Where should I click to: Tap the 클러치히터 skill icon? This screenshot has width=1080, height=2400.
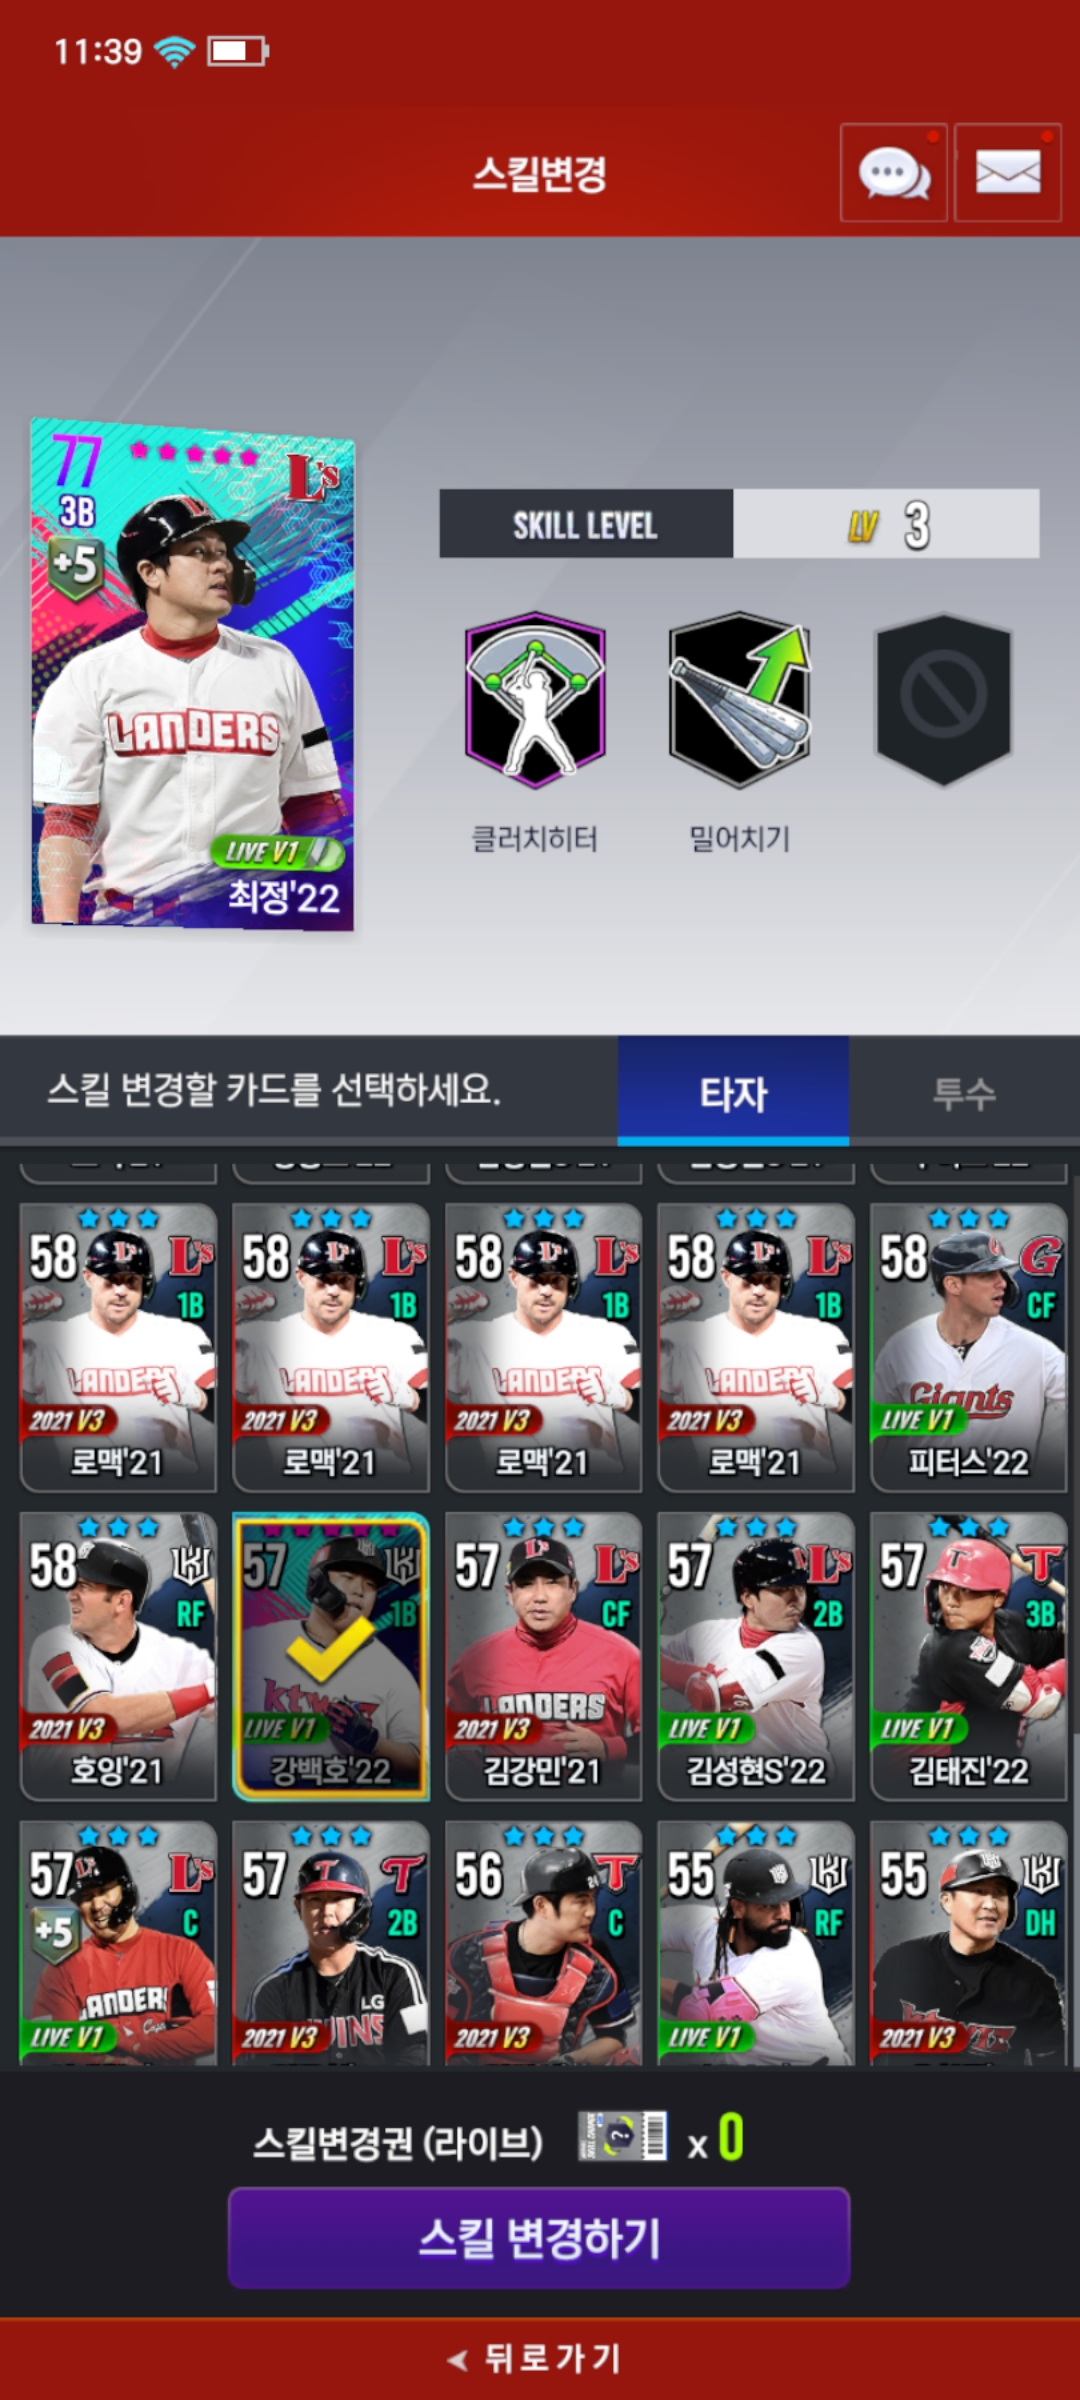(535, 700)
